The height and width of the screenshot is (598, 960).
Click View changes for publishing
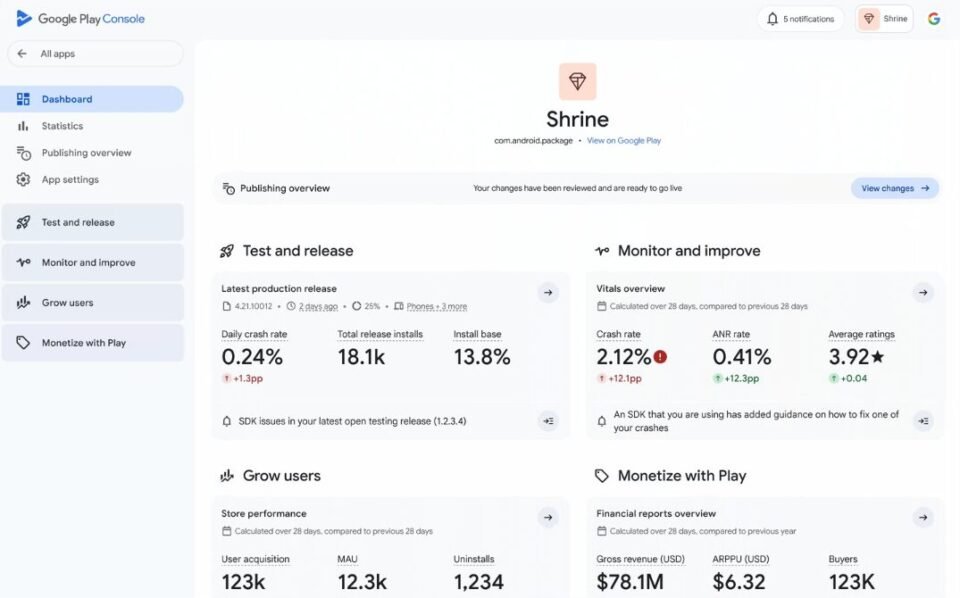tap(894, 188)
